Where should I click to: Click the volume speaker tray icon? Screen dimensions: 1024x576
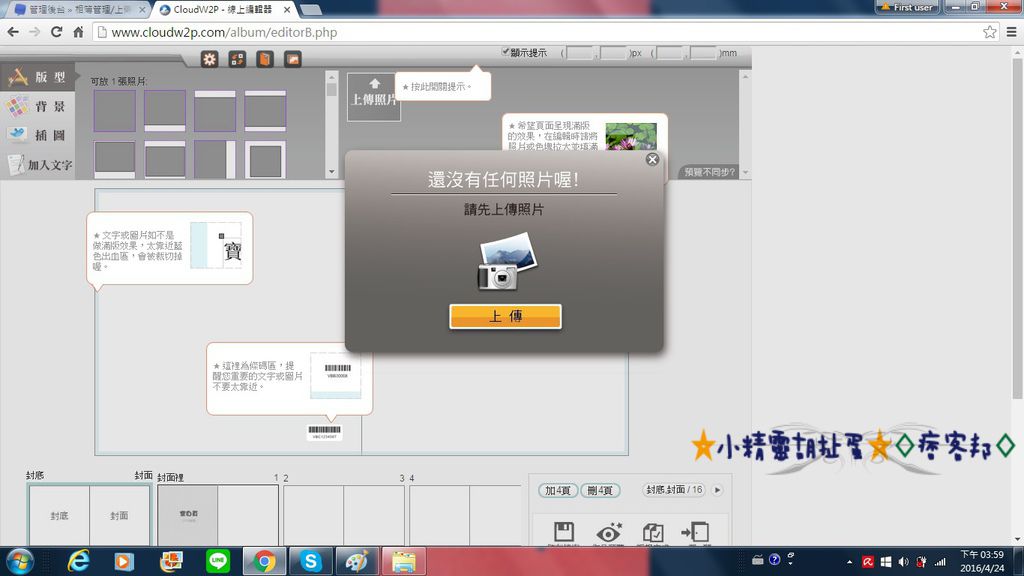[904, 562]
